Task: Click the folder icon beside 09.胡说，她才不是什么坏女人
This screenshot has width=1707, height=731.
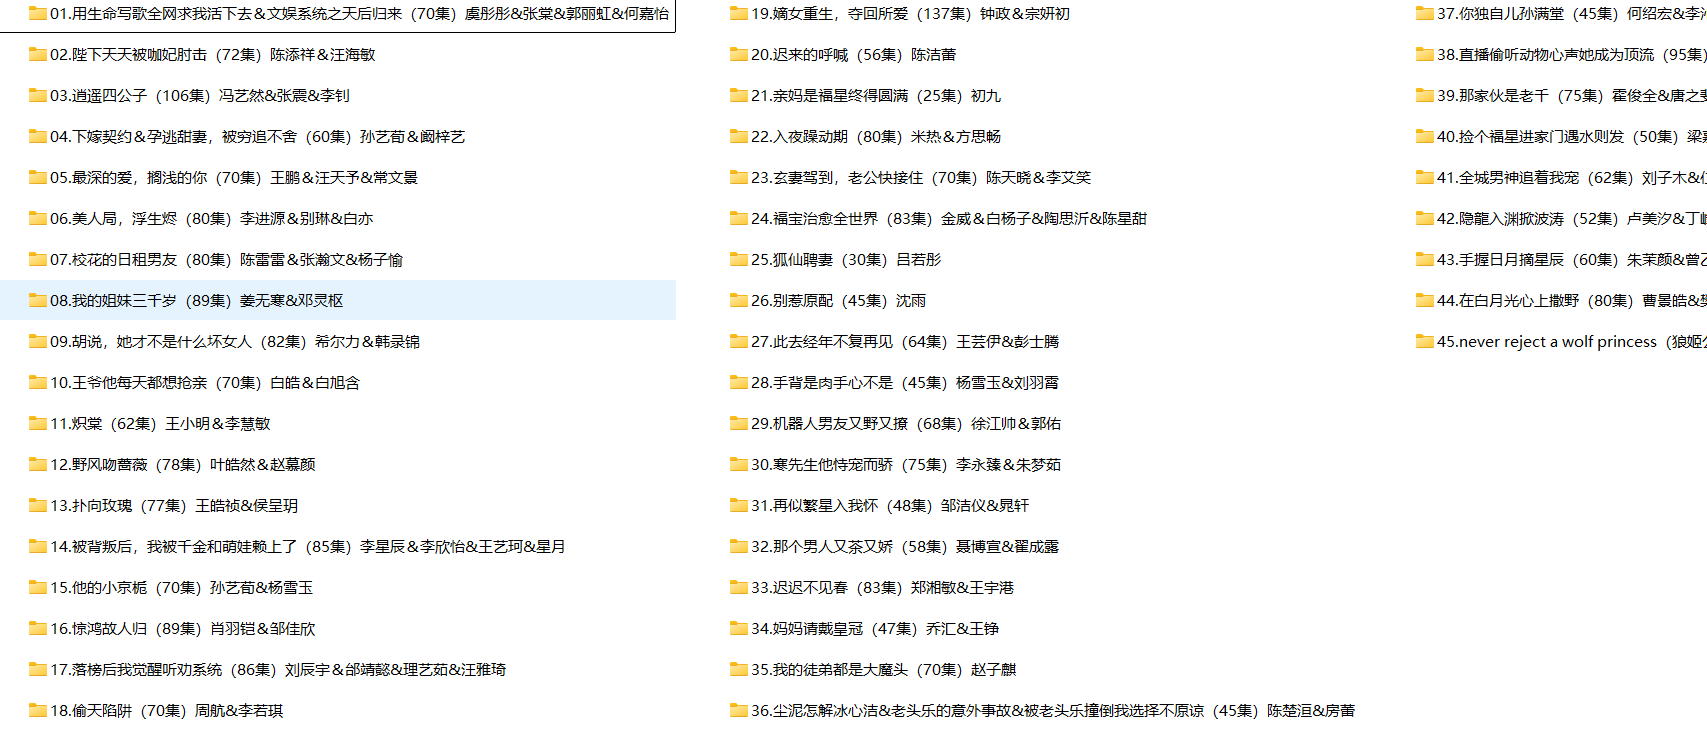Action: tap(38, 341)
